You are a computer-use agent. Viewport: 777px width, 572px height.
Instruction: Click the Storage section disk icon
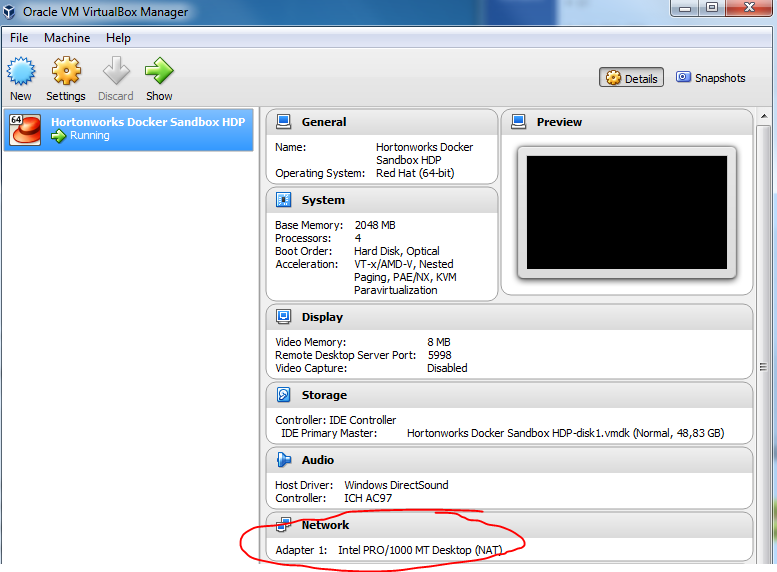pyautogui.click(x=283, y=395)
